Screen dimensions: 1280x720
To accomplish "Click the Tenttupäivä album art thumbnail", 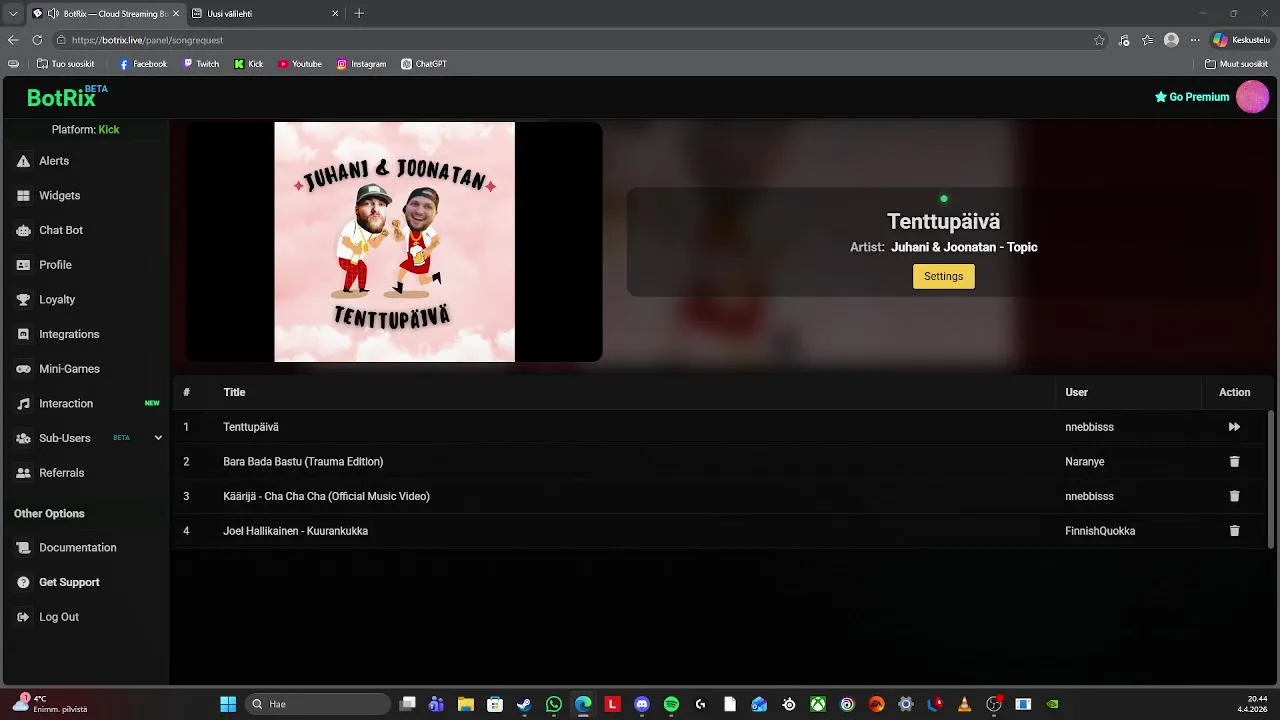I will point(394,242).
